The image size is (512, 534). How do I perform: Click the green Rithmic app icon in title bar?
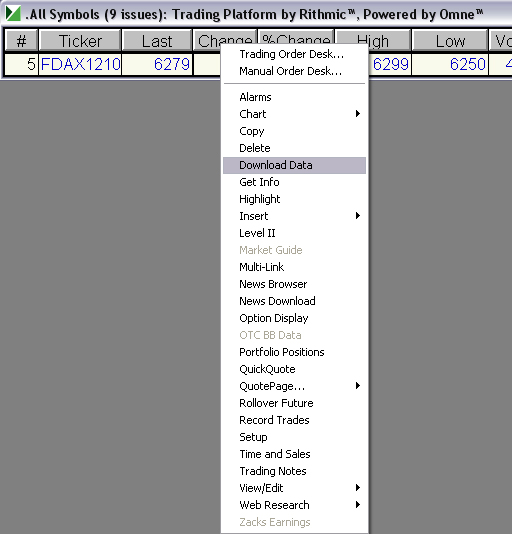pos(13,14)
